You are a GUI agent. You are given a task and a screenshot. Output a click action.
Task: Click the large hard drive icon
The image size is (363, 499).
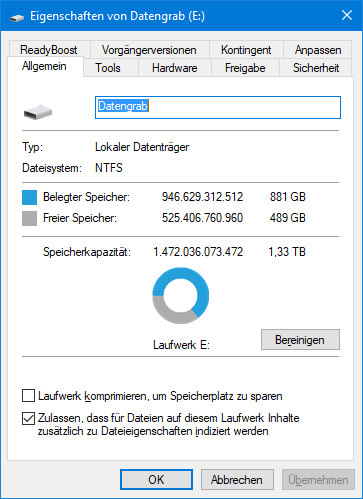tap(38, 112)
